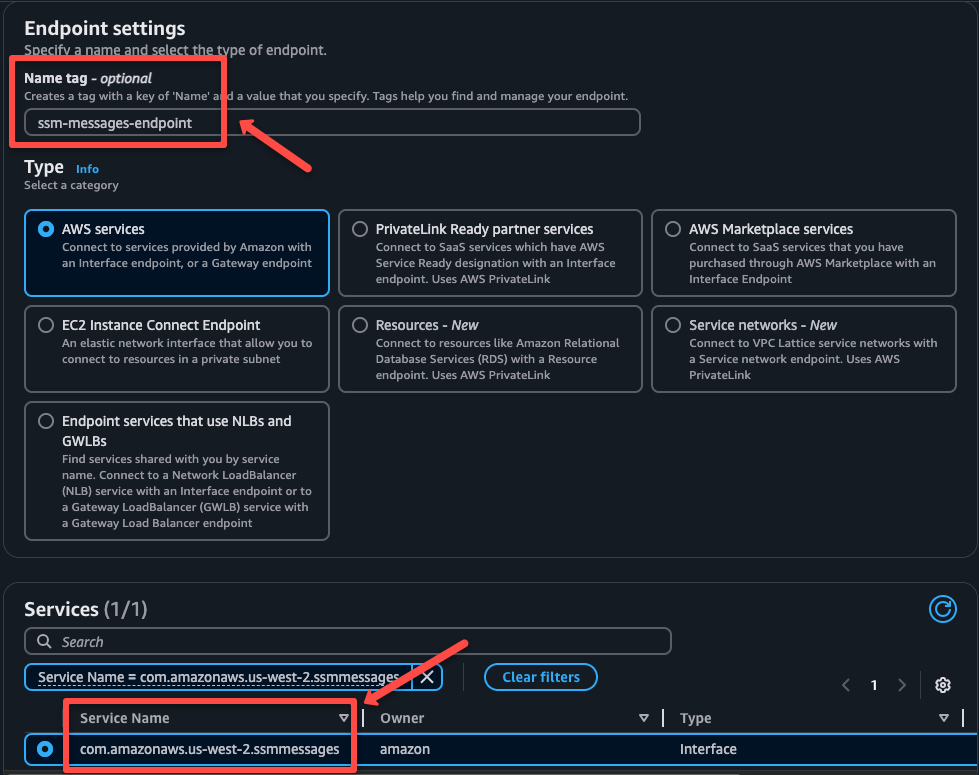Choose Service networks - New type
This screenshot has width=979, height=775.
(x=673, y=325)
